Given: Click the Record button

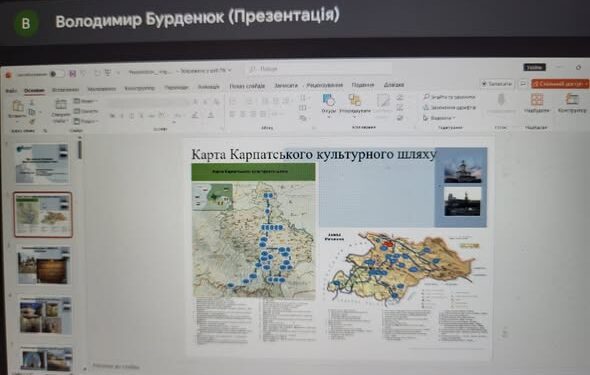Looking at the screenshot, I should [498, 84].
